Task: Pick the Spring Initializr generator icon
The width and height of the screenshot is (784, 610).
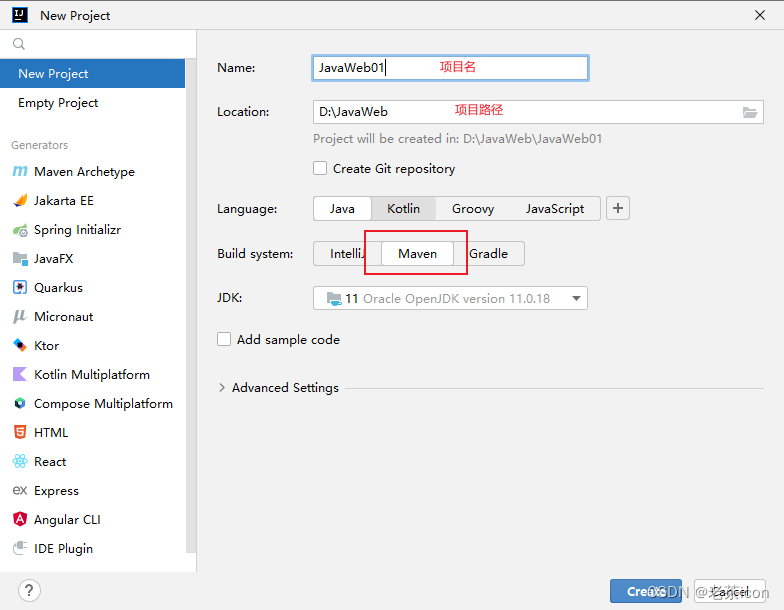Action: coord(20,230)
